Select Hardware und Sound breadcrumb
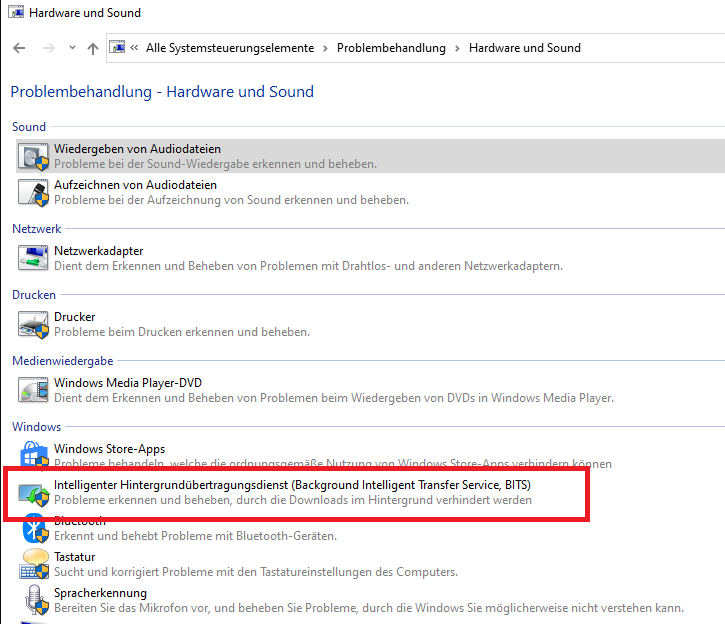Image resolution: width=725 pixels, height=624 pixels. click(x=524, y=48)
